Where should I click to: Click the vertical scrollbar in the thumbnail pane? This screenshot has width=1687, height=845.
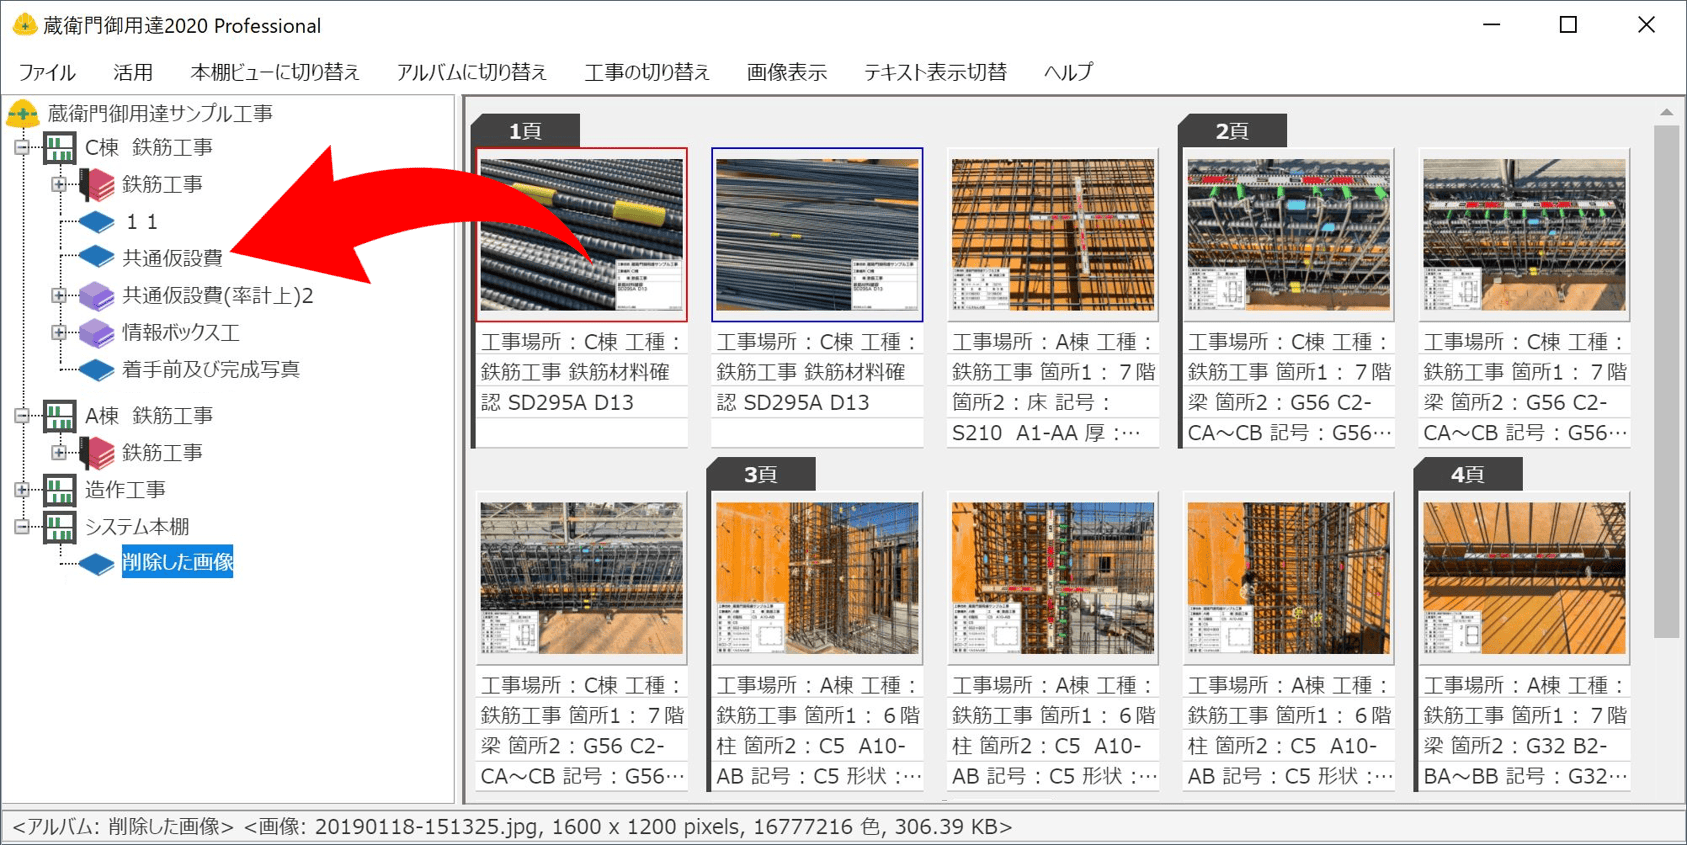pyautogui.click(x=1665, y=380)
